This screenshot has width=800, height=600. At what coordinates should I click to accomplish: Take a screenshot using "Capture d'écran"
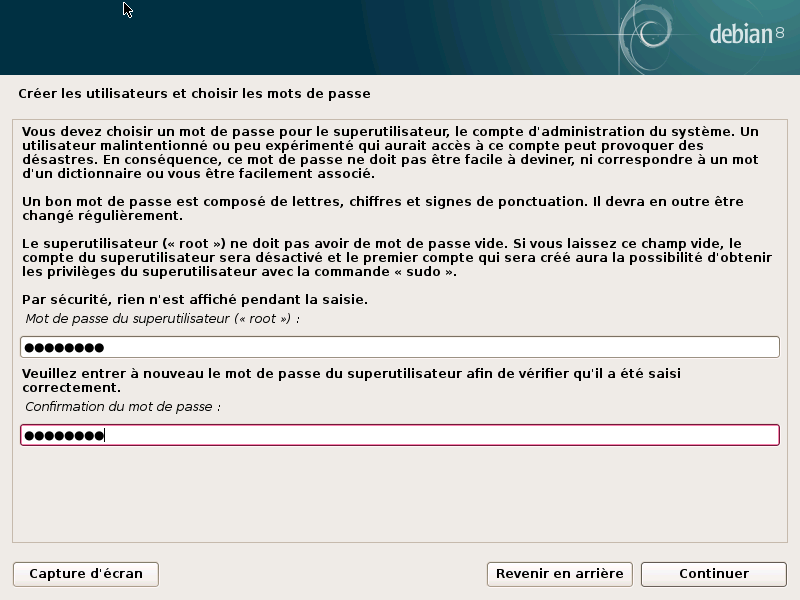click(85, 574)
